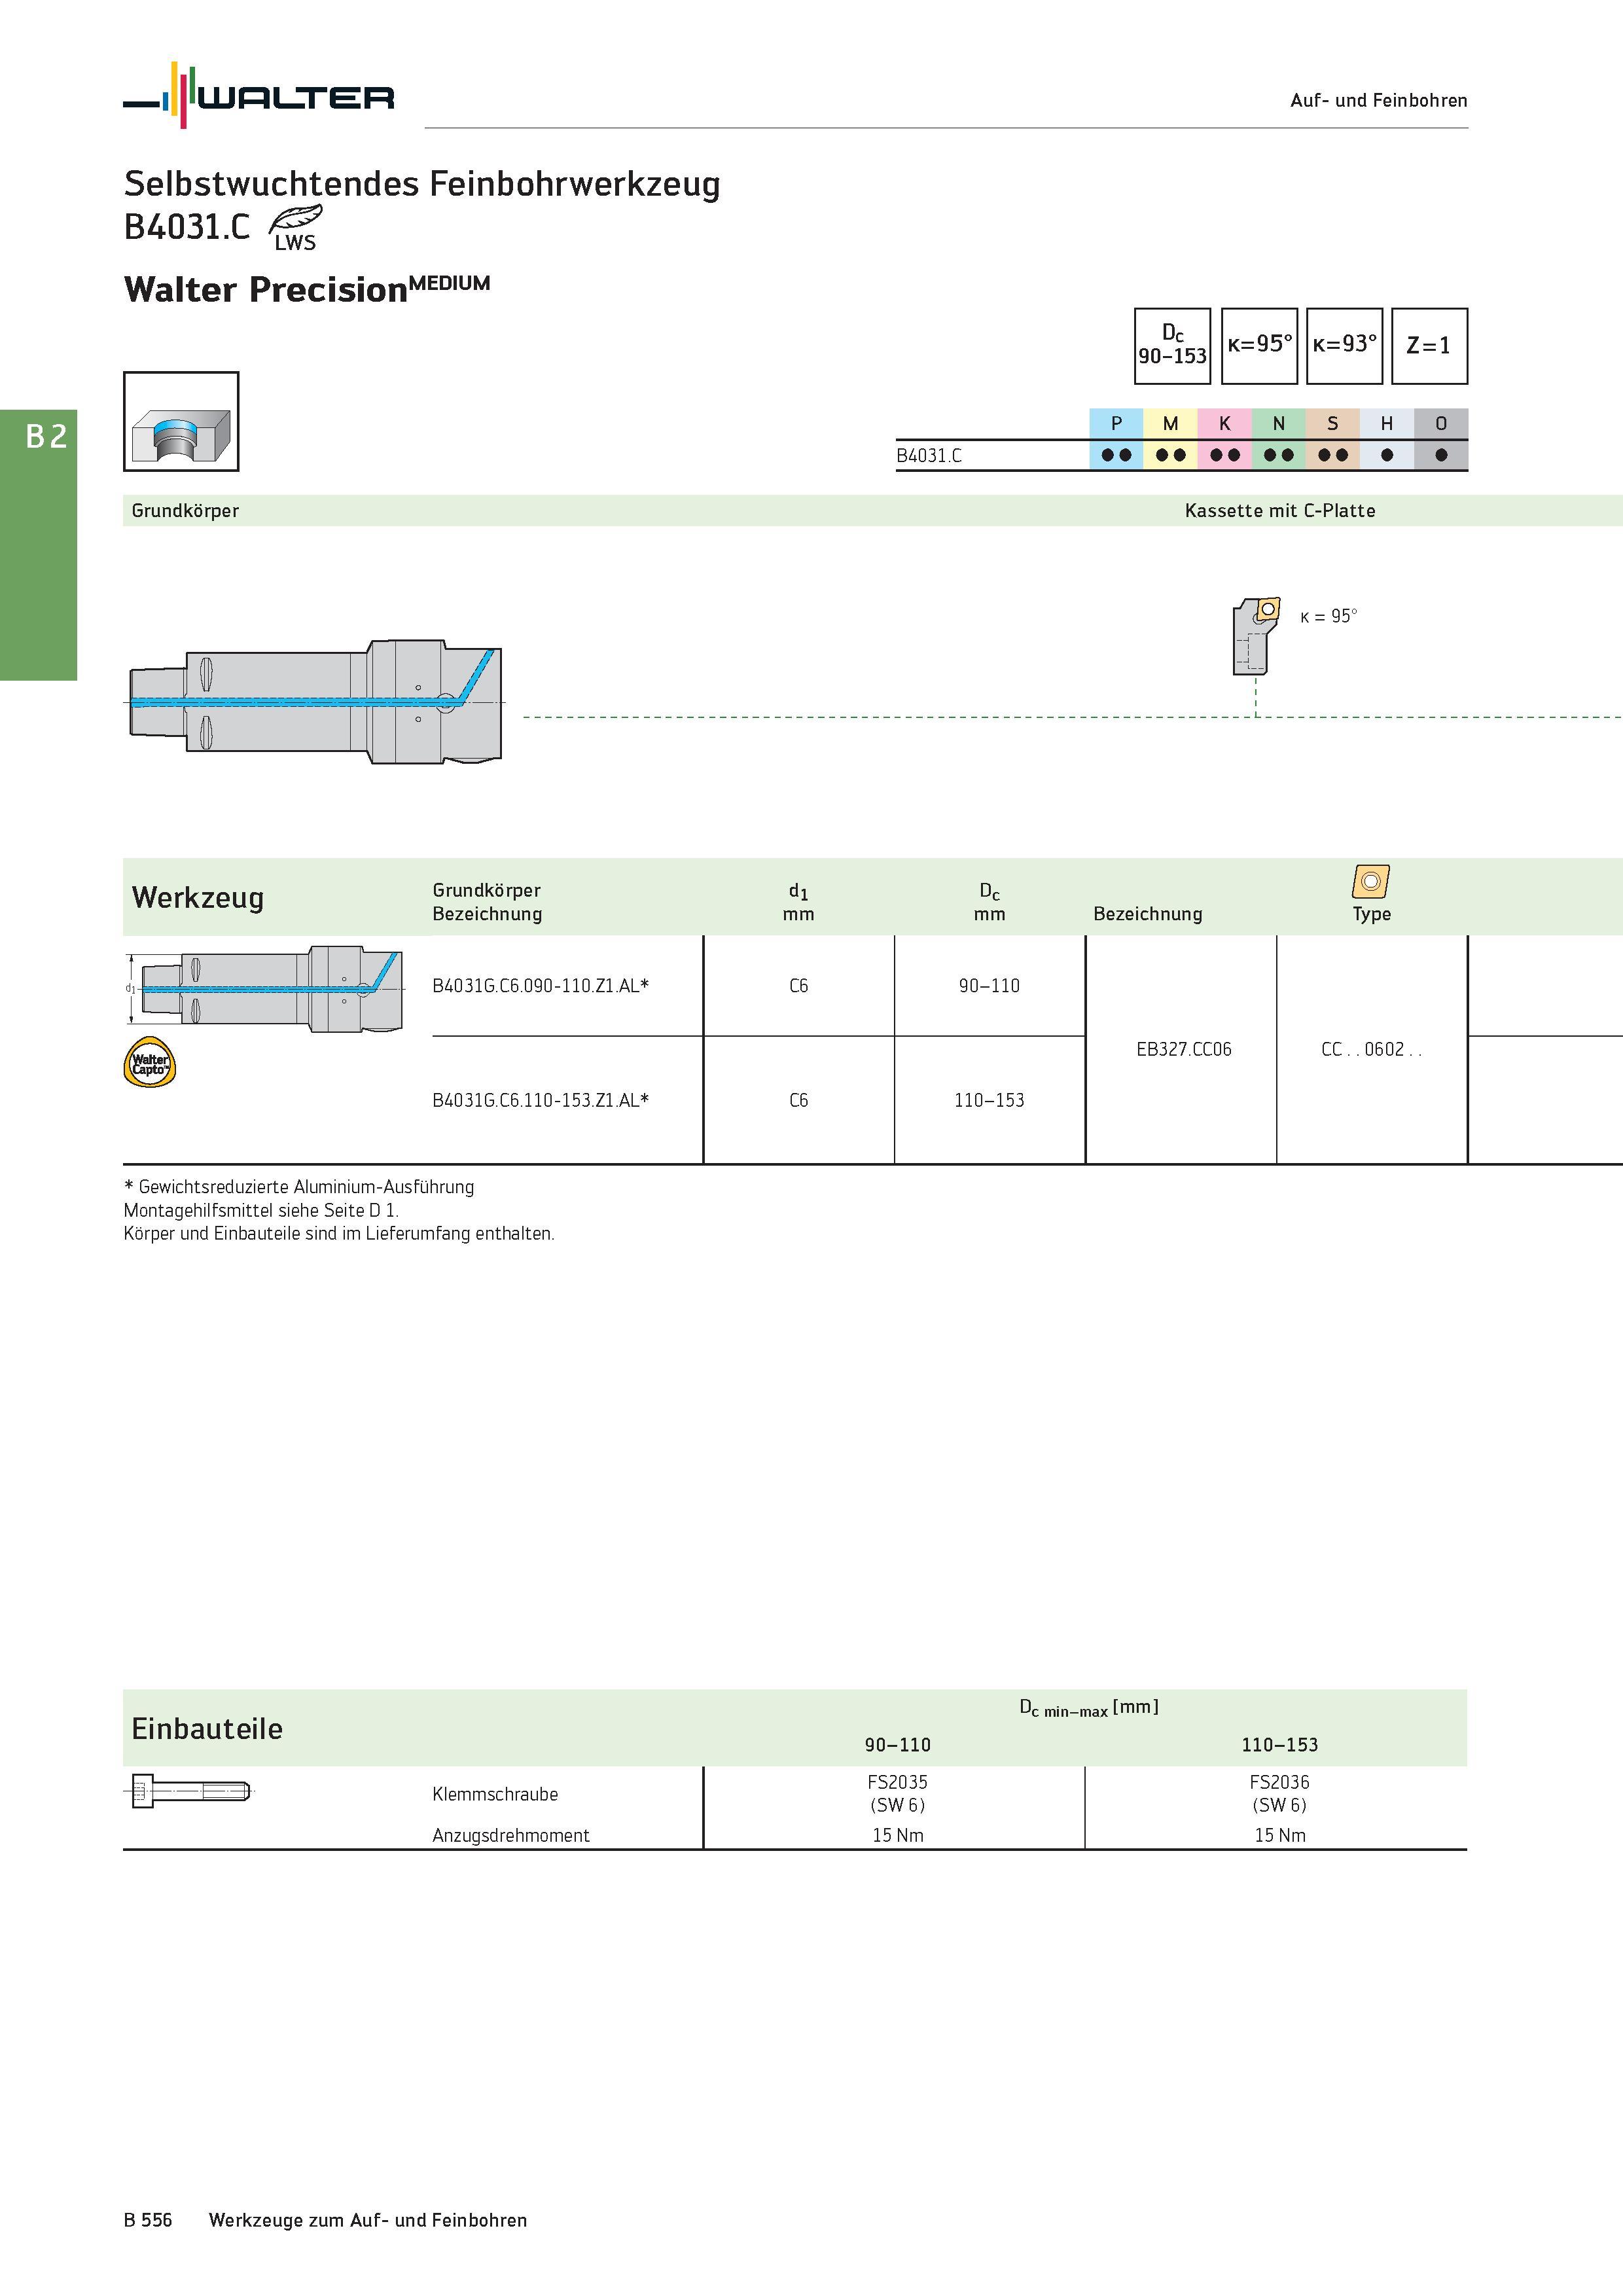Click the grey O material swatch

1441,439
